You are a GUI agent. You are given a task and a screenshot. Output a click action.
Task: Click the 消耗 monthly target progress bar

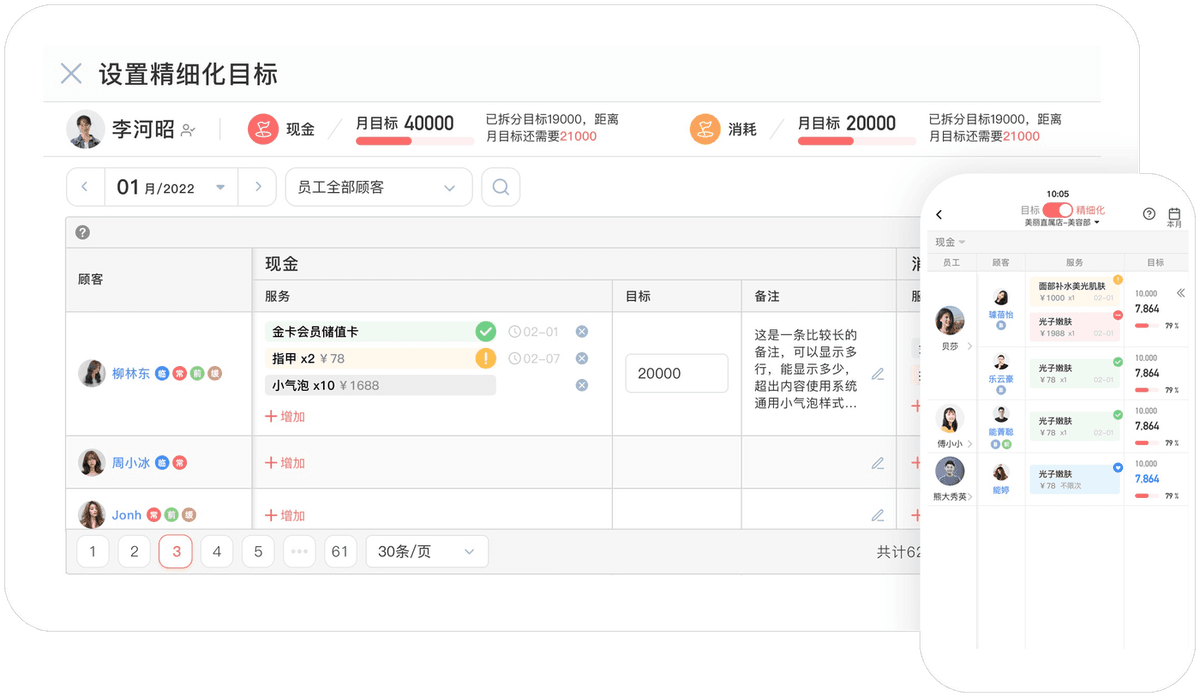[857, 141]
